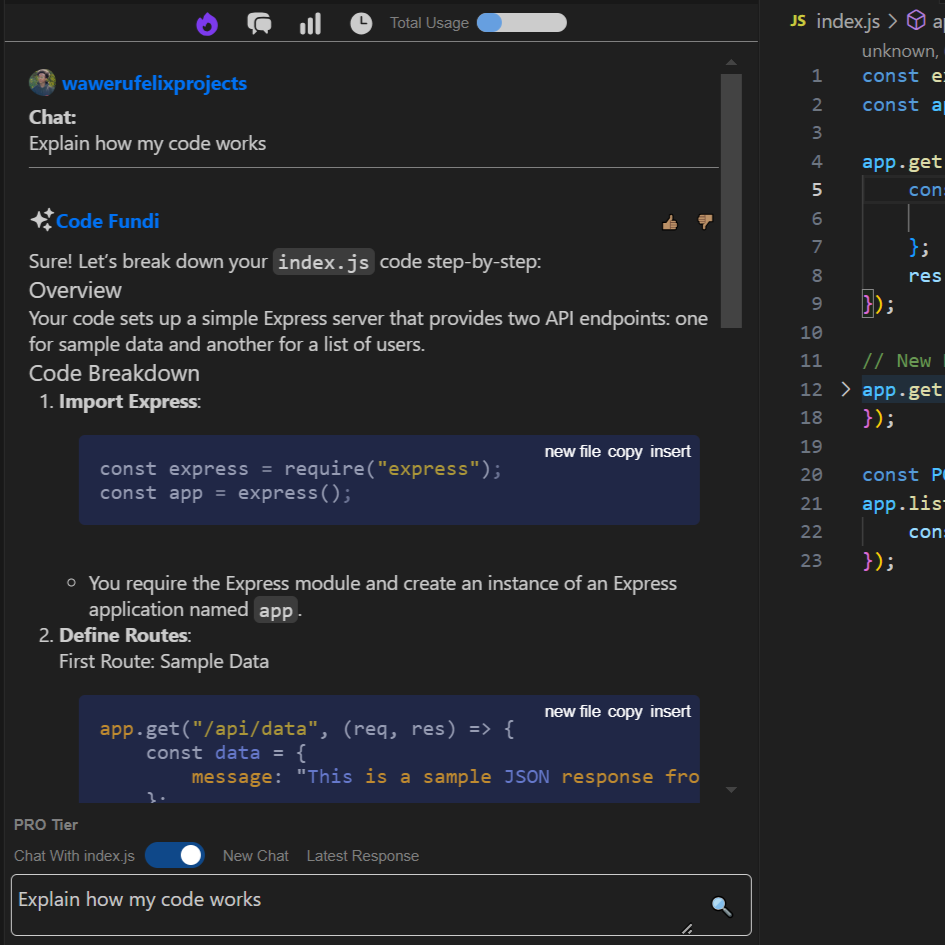Screen dimensions: 945x945
Task: Click the chat scroll down arrow
Action: coord(731,790)
